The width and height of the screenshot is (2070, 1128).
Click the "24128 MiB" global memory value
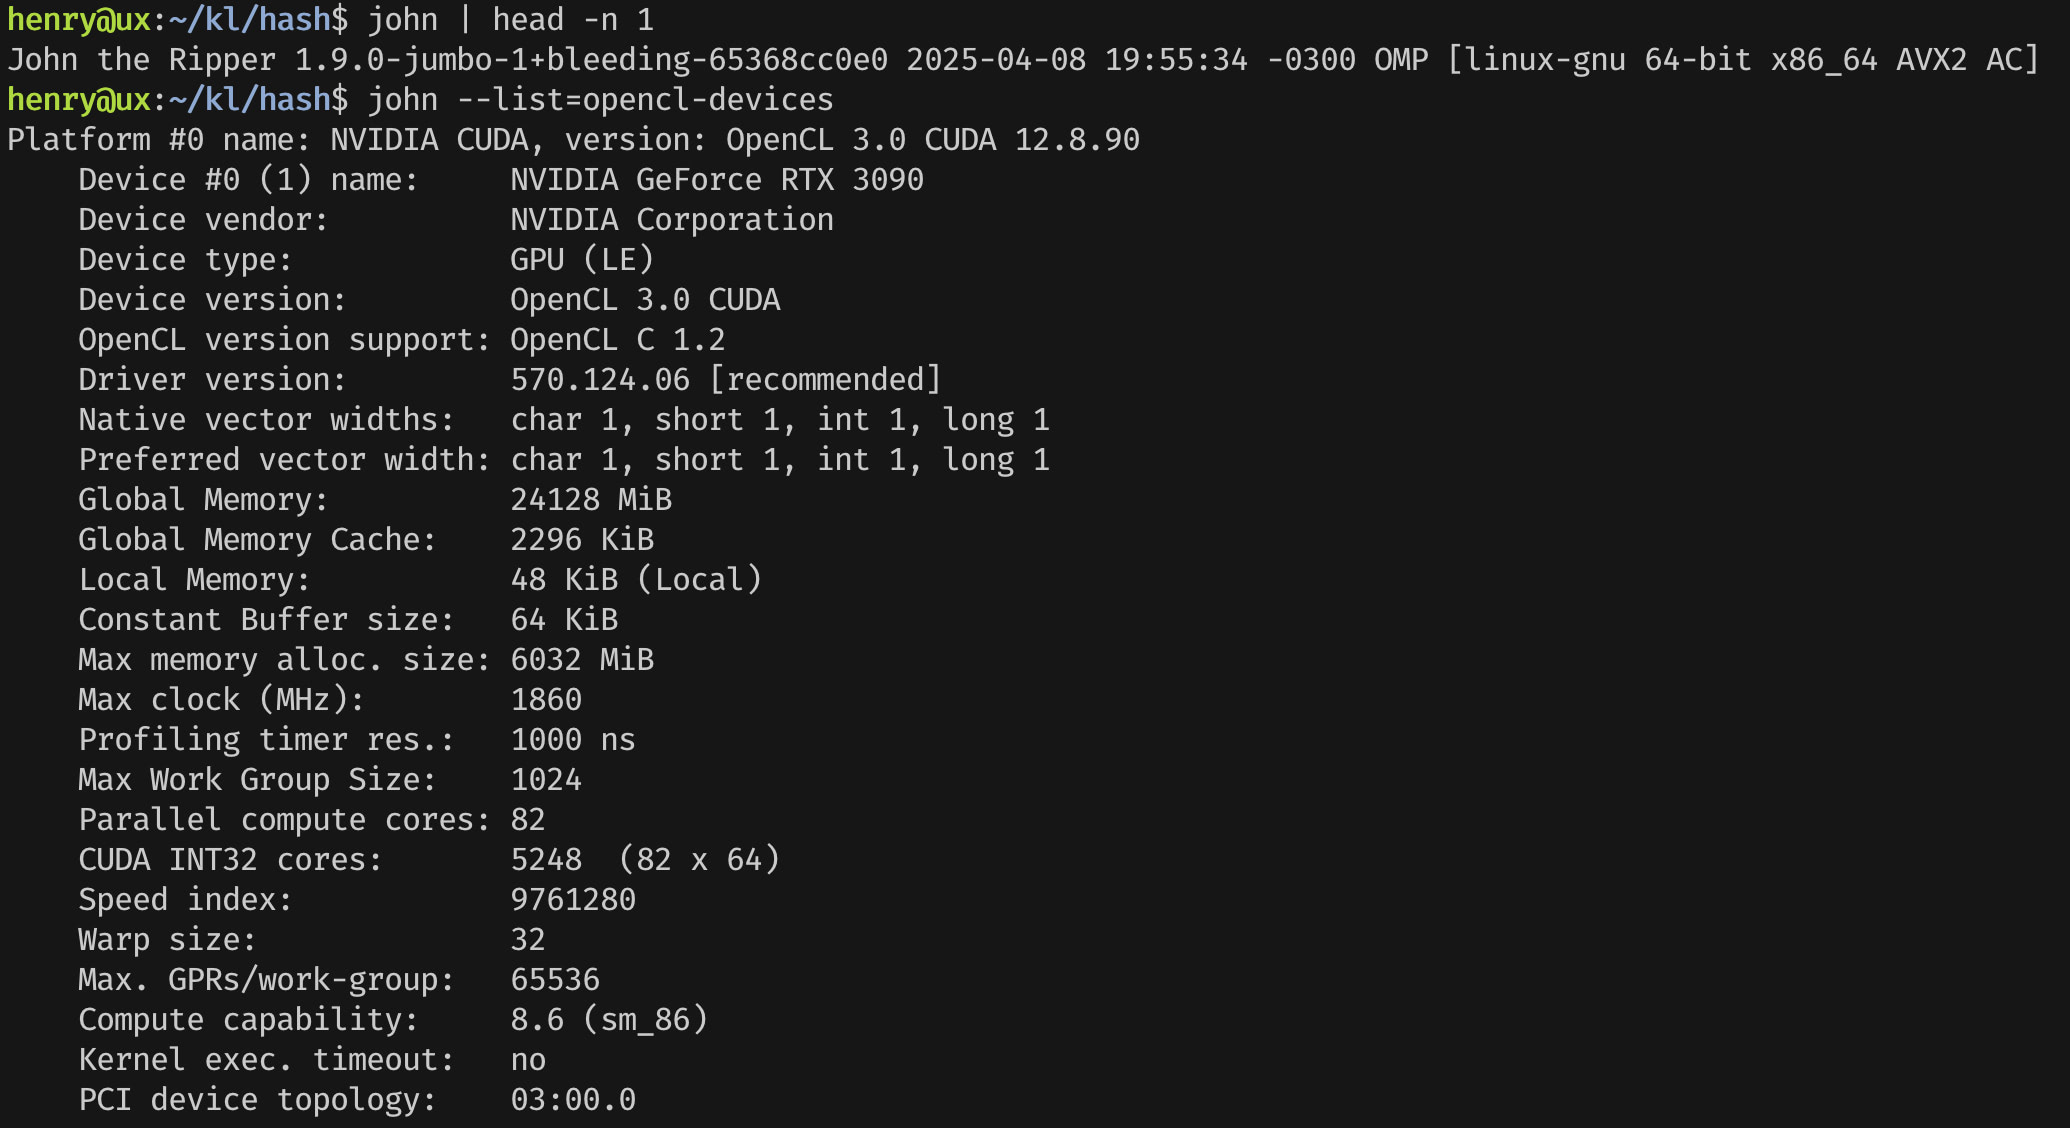pyautogui.click(x=590, y=500)
